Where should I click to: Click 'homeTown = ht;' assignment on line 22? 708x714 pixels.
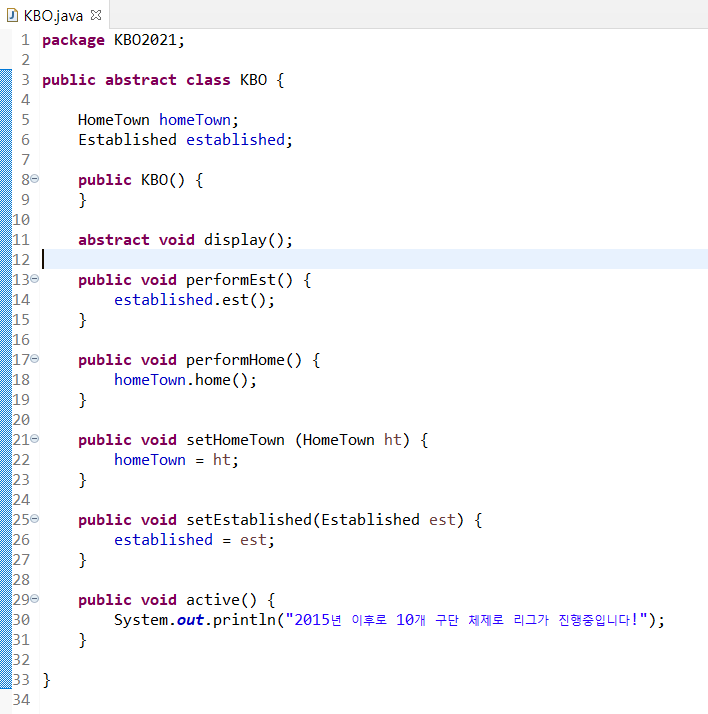point(176,460)
